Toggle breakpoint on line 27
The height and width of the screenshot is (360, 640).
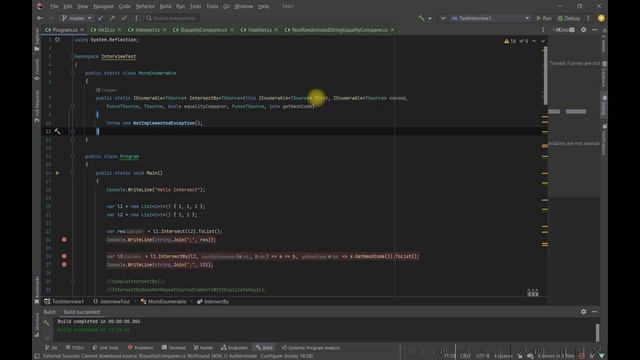[x=64, y=264]
